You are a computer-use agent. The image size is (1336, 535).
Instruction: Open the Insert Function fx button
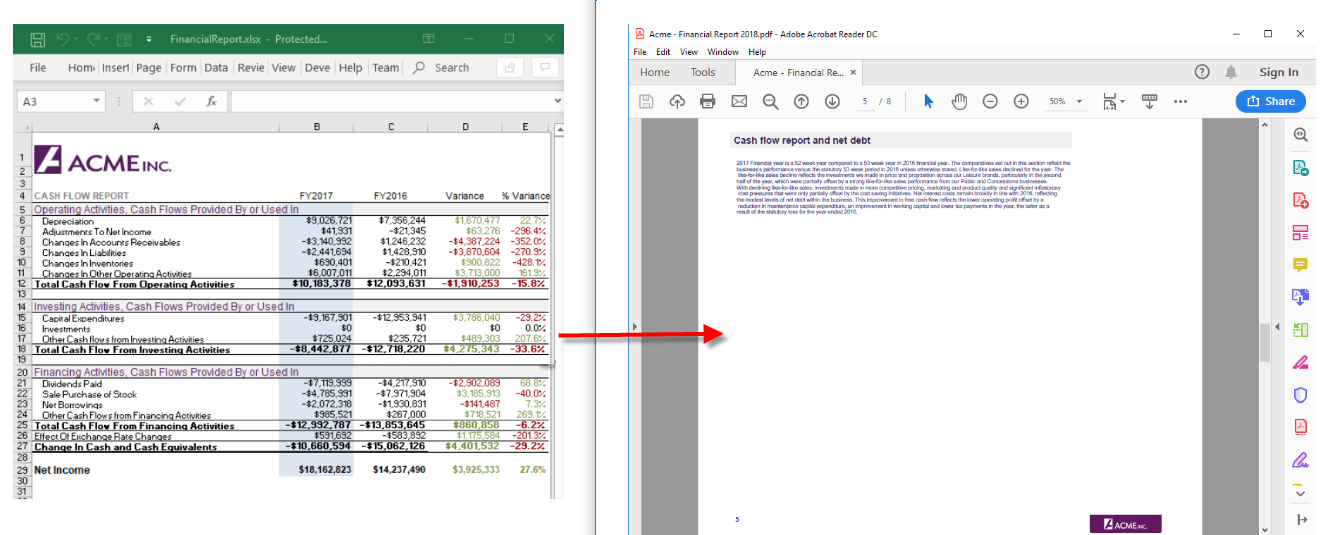(211, 101)
